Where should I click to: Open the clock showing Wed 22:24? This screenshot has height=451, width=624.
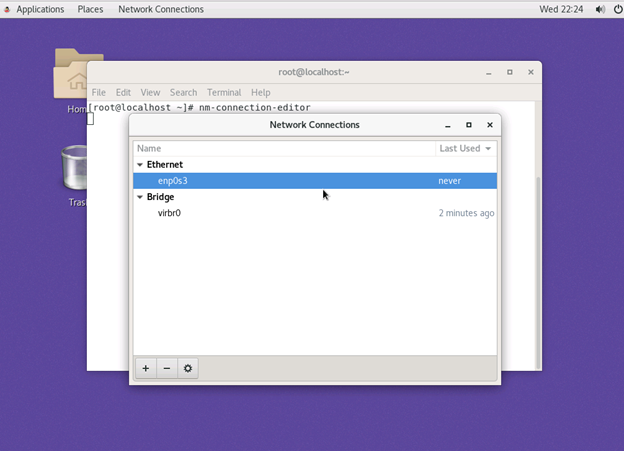(x=561, y=9)
